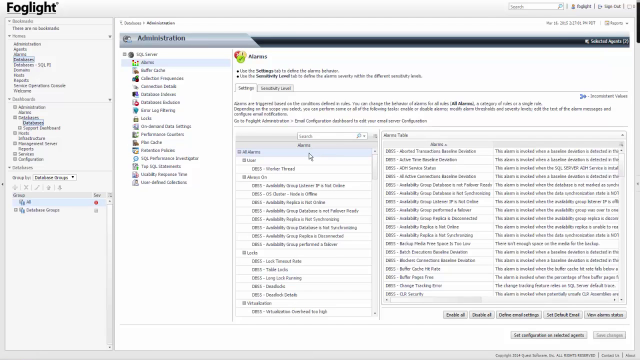Collapse the Virtualization alarms category
The height and width of the screenshot is (360, 640).
click(244, 303)
